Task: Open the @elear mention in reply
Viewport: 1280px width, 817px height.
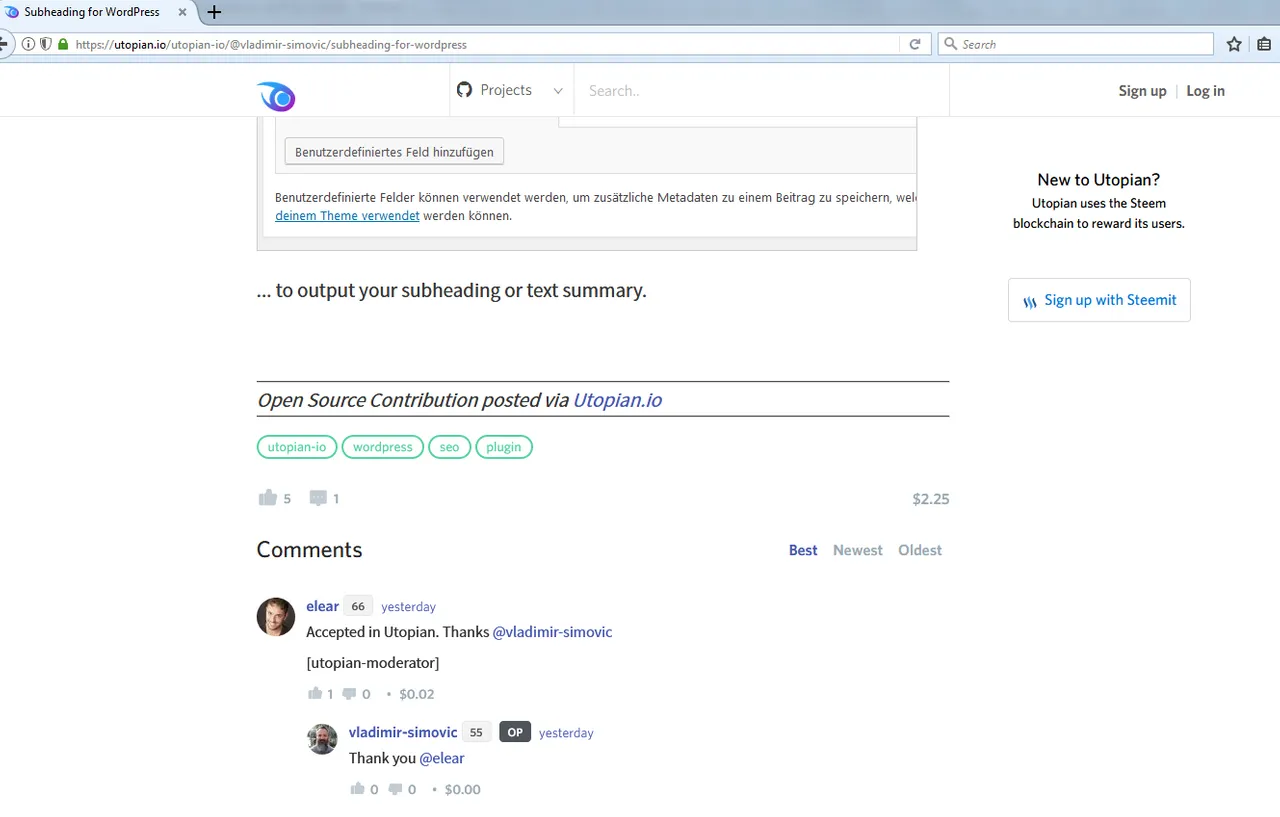Action: (x=442, y=758)
